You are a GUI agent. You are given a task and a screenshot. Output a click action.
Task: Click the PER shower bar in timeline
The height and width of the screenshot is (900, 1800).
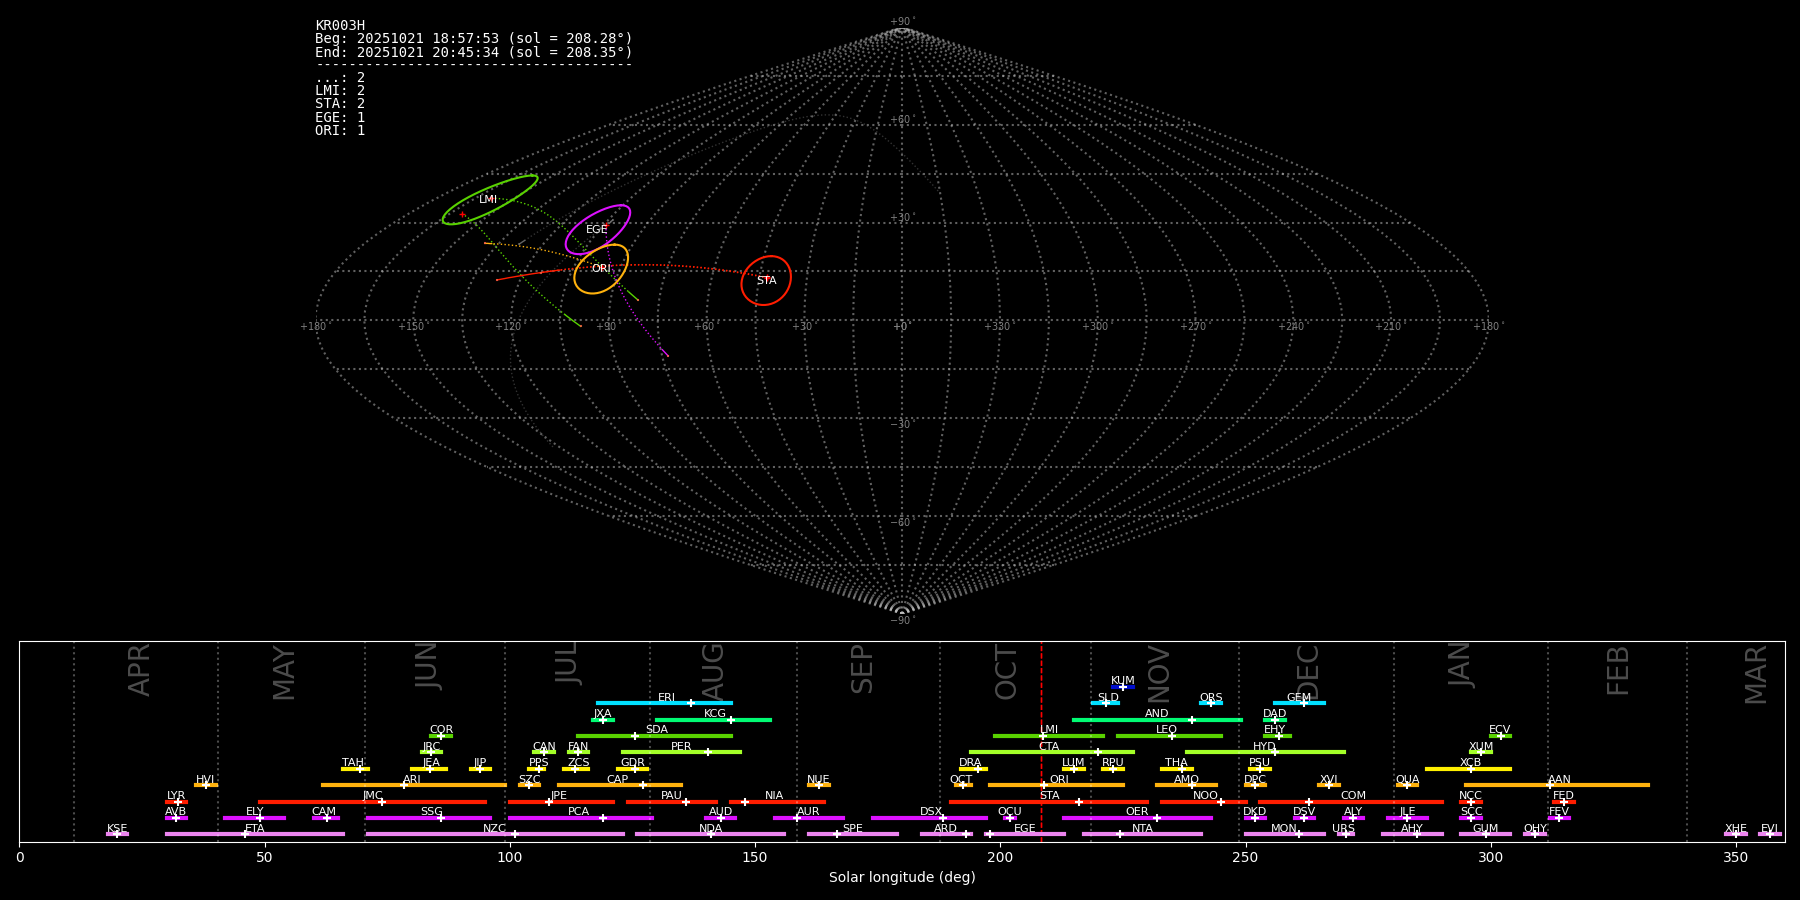[x=681, y=752]
